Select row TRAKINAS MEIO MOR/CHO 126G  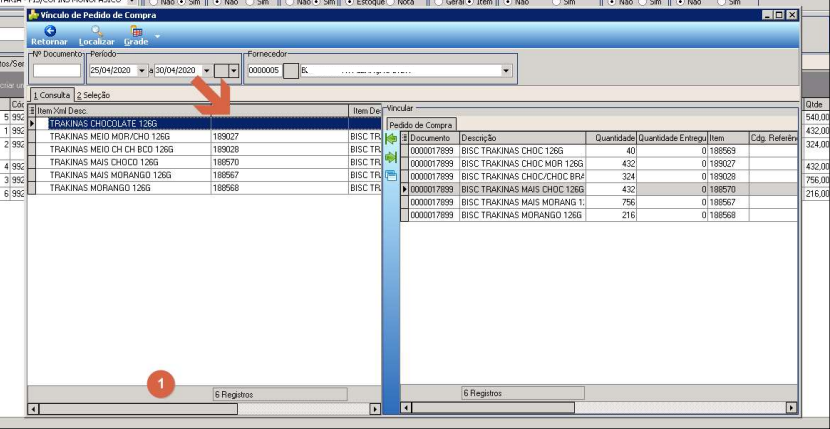pos(204,137)
